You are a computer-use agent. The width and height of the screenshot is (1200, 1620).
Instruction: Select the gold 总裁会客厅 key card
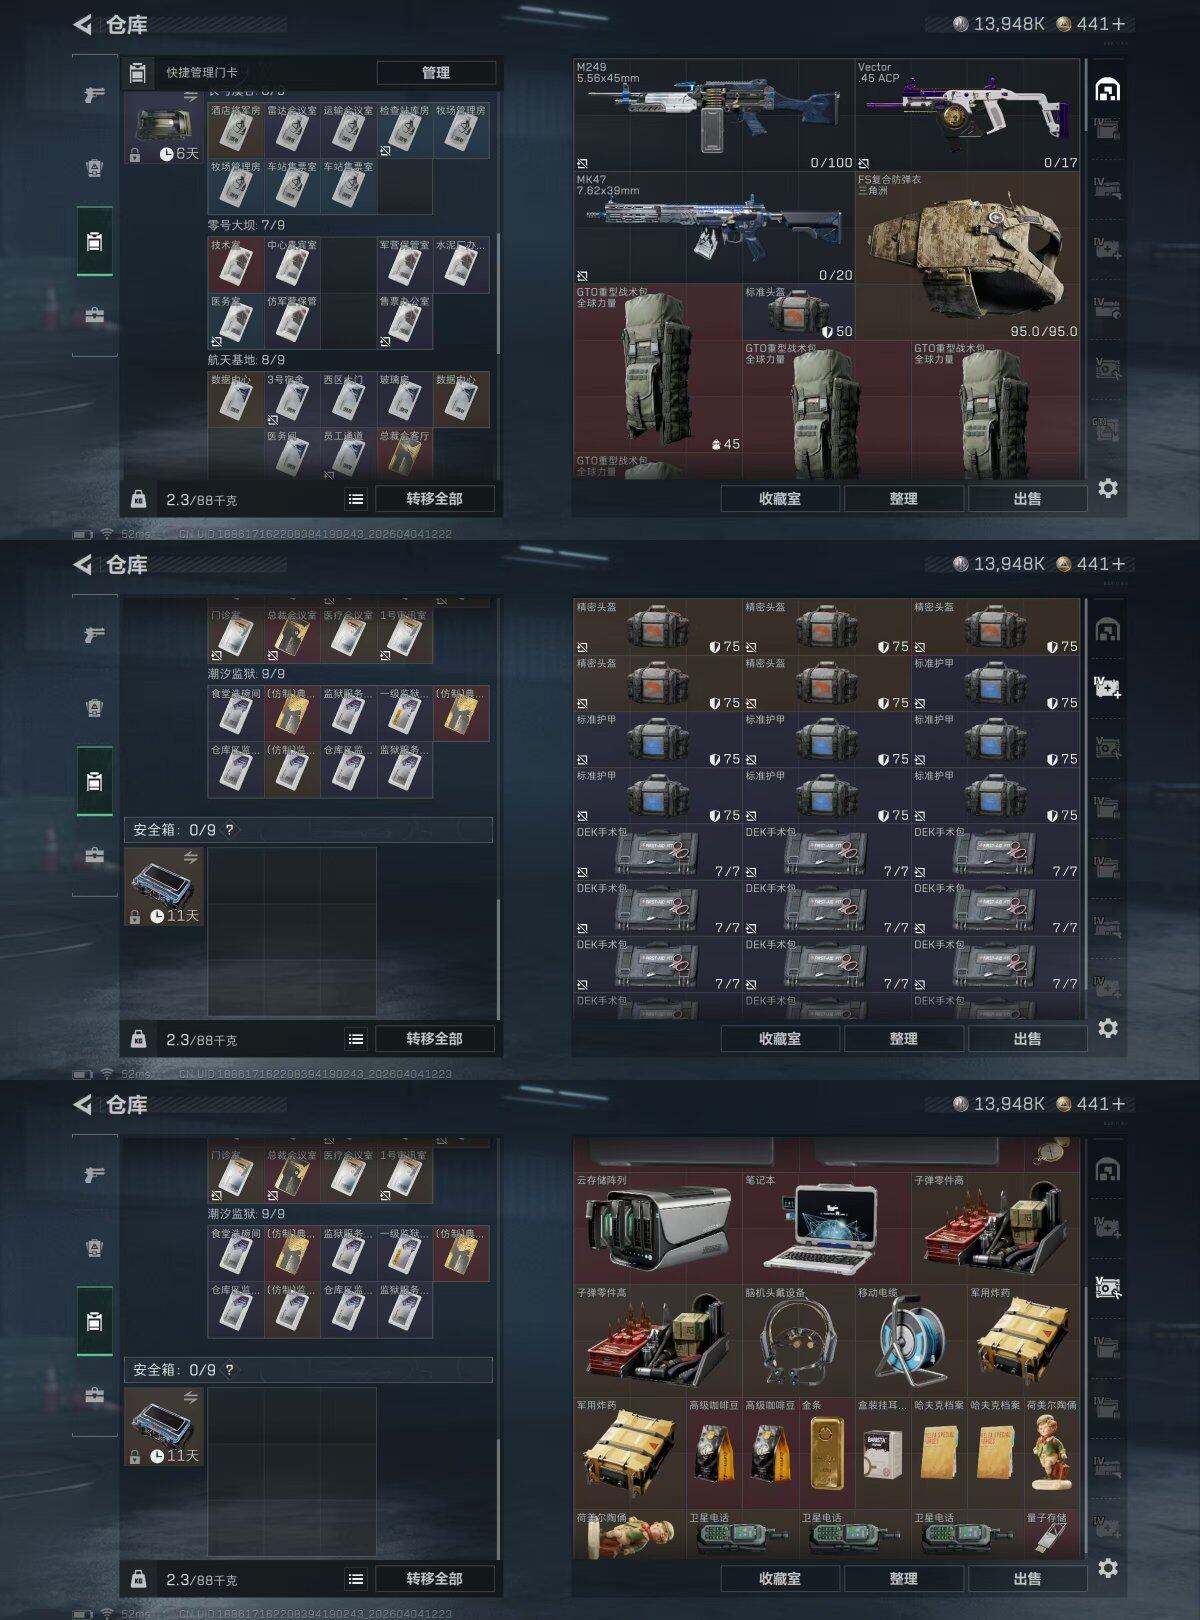[404, 453]
